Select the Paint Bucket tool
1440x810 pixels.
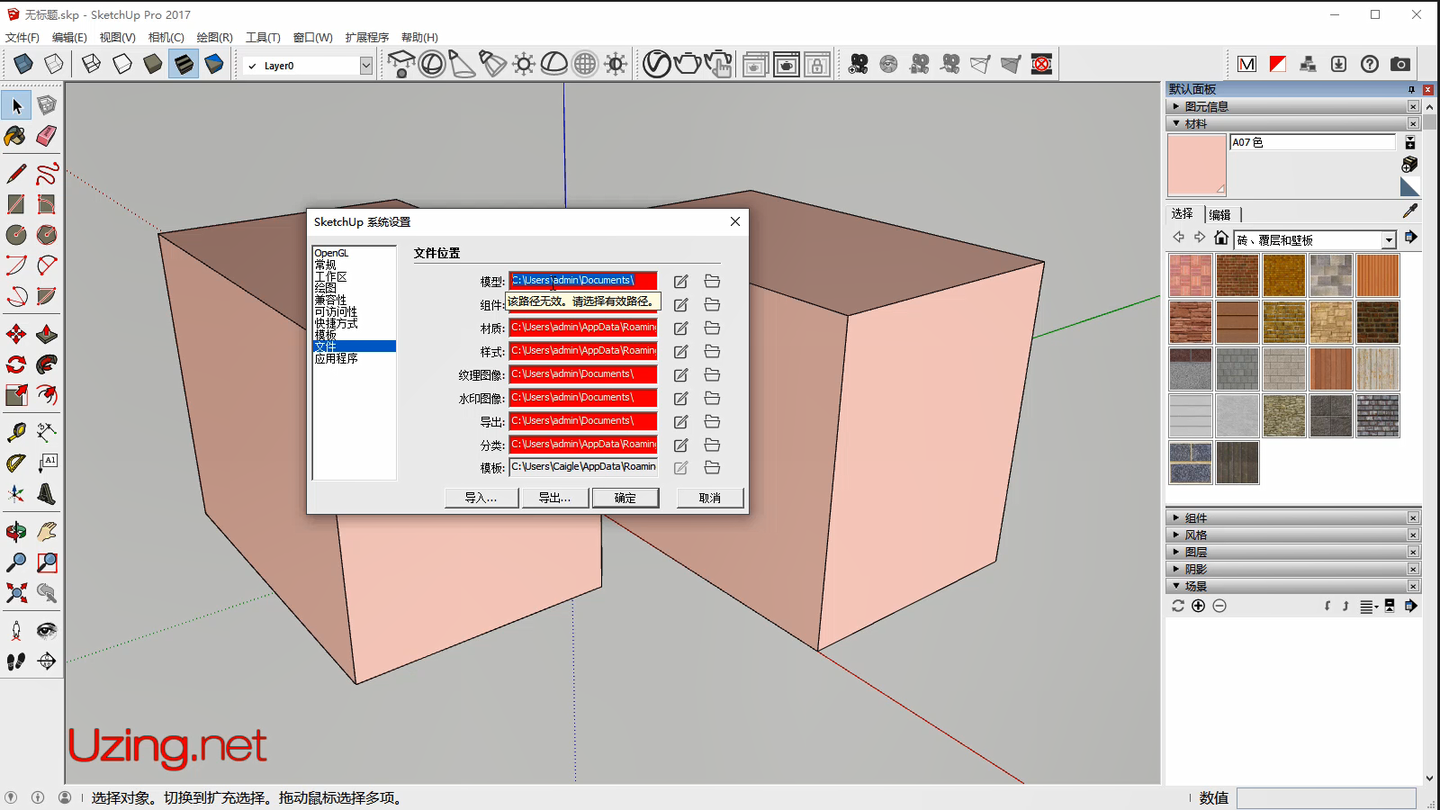(x=16, y=136)
